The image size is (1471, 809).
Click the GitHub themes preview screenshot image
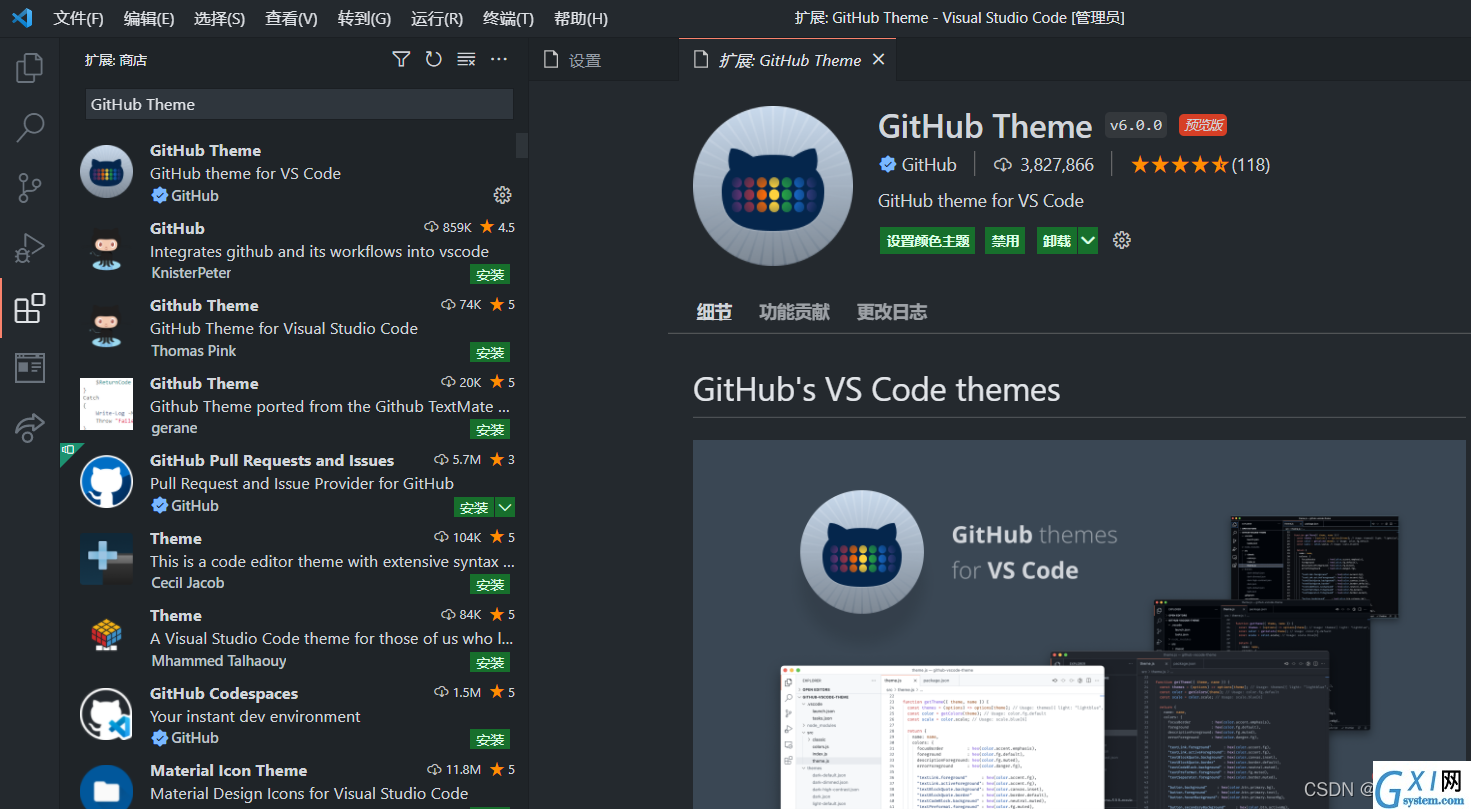click(1079, 624)
